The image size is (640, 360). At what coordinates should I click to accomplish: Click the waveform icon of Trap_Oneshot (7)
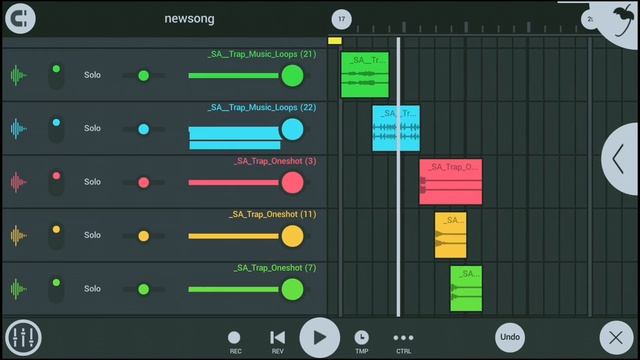coord(18,289)
